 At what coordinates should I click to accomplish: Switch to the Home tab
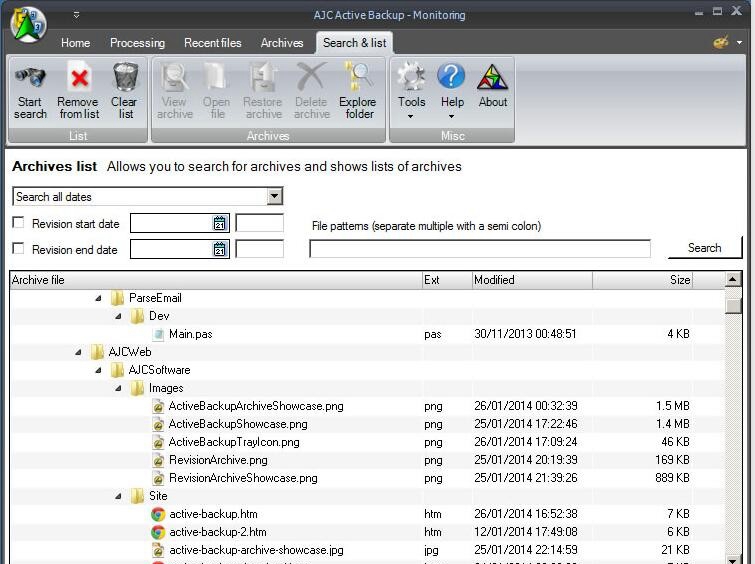[76, 43]
